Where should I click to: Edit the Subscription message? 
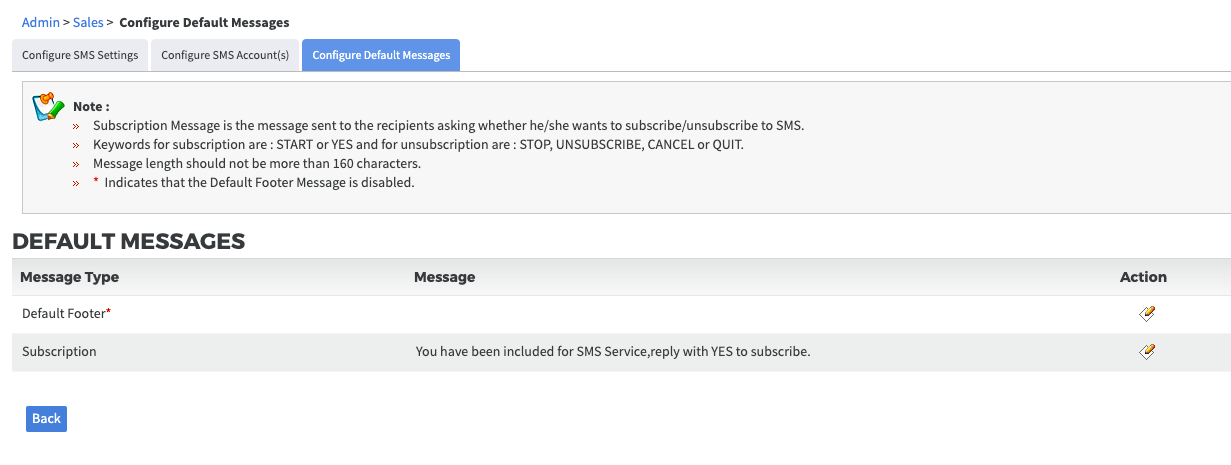[1148, 351]
